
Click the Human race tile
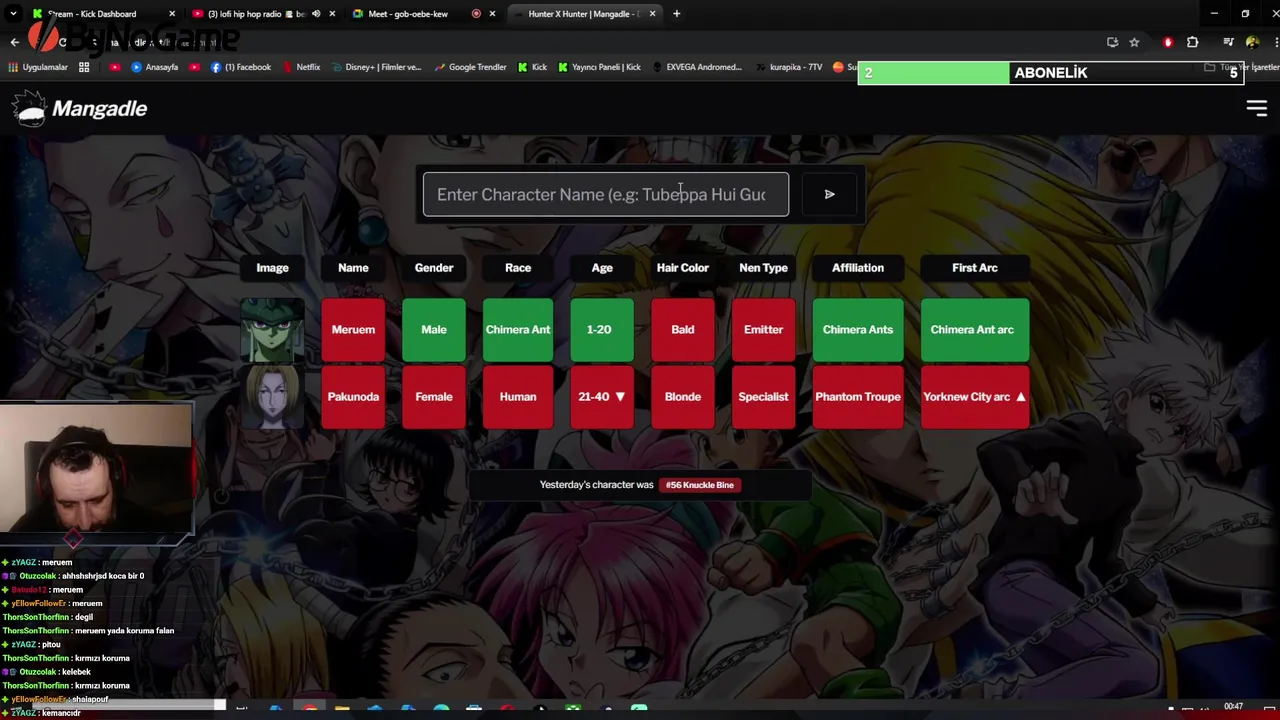point(518,397)
